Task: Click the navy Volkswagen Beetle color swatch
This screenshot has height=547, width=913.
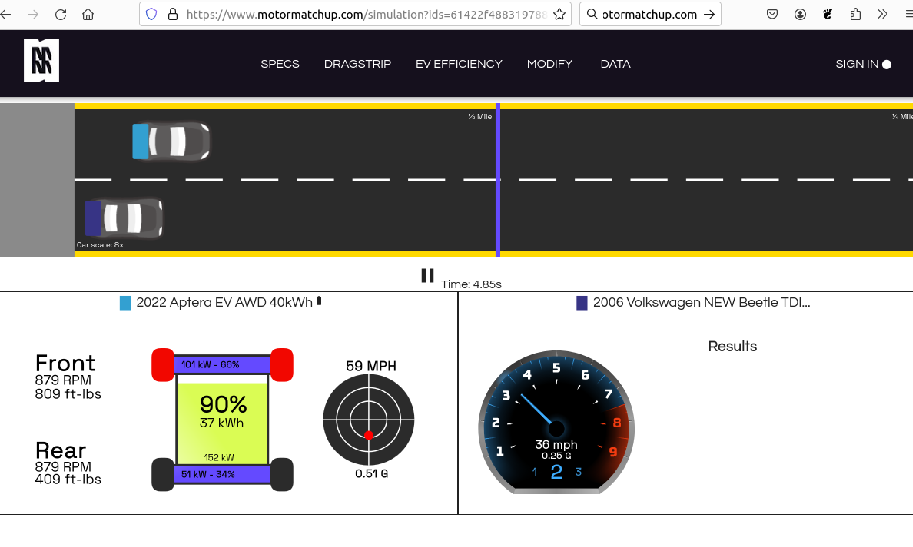Action: (582, 303)
